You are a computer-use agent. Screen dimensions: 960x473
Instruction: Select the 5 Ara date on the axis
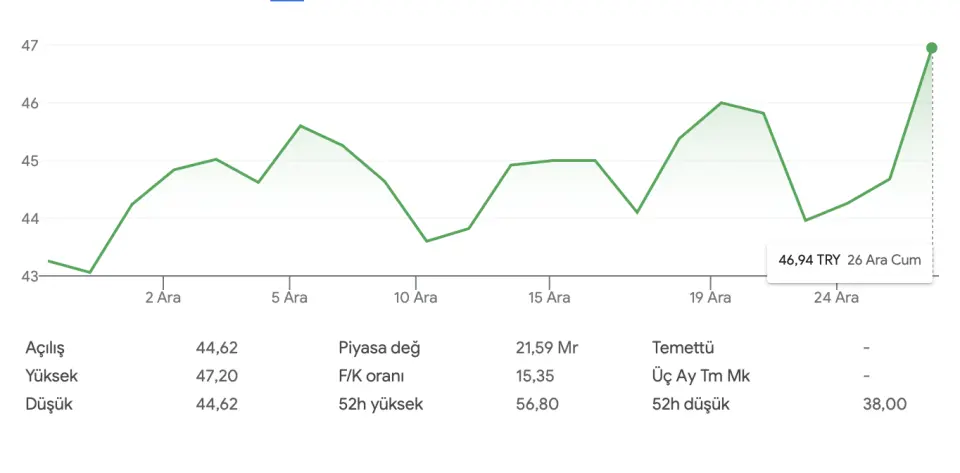[289, 297]
